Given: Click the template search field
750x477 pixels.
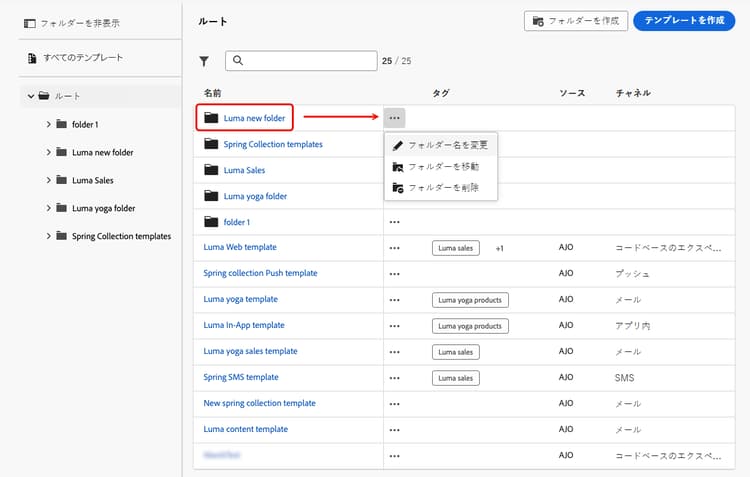Looking at the screenshot, I should pyautogui.click(x=301, y=61).
